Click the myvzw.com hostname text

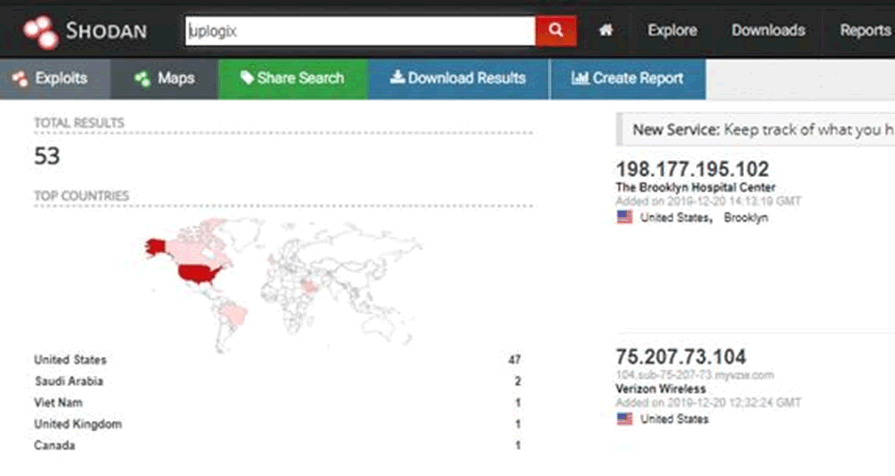pyautogui.click(x=695, y=375)
